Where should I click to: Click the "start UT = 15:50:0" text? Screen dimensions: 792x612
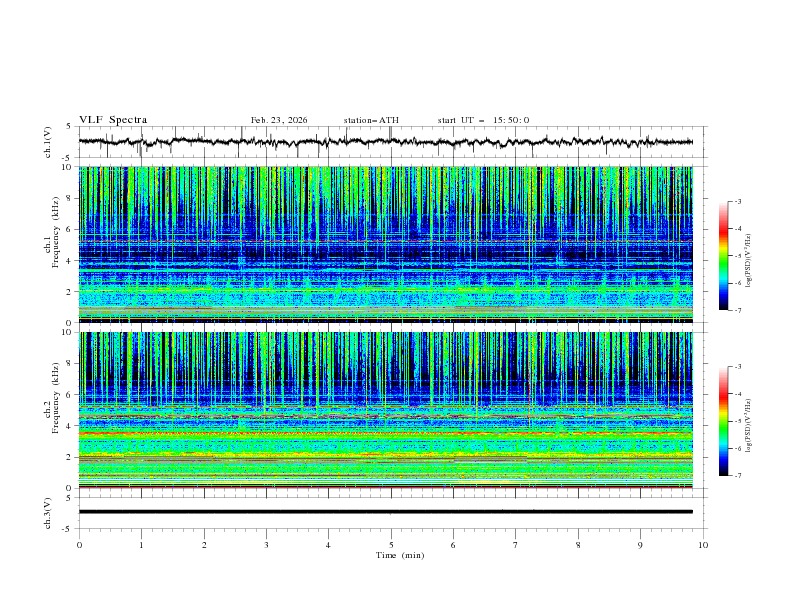click(483, 120)
